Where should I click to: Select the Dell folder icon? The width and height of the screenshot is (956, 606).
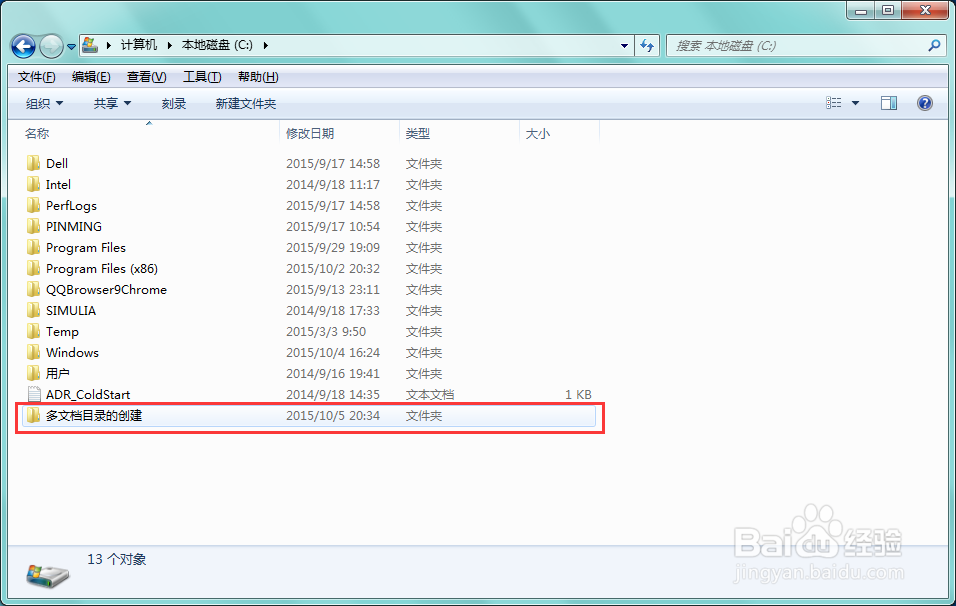[34, 163]
